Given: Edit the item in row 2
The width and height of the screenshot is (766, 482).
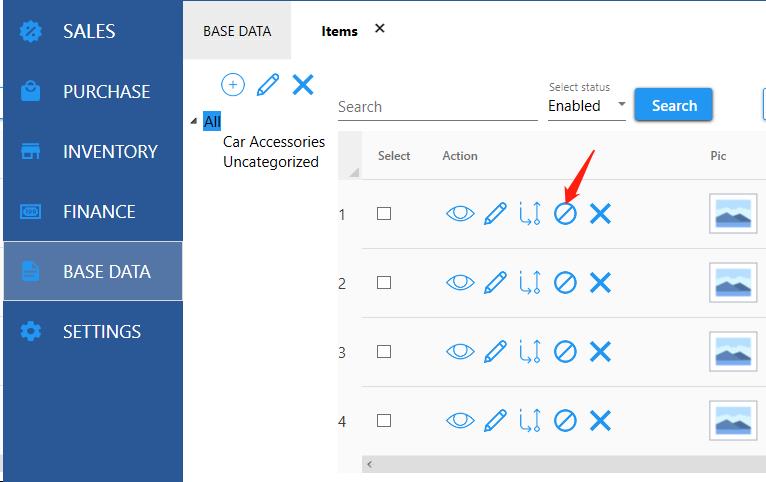Looking at the screenshot, I should (x=495, y=283).
